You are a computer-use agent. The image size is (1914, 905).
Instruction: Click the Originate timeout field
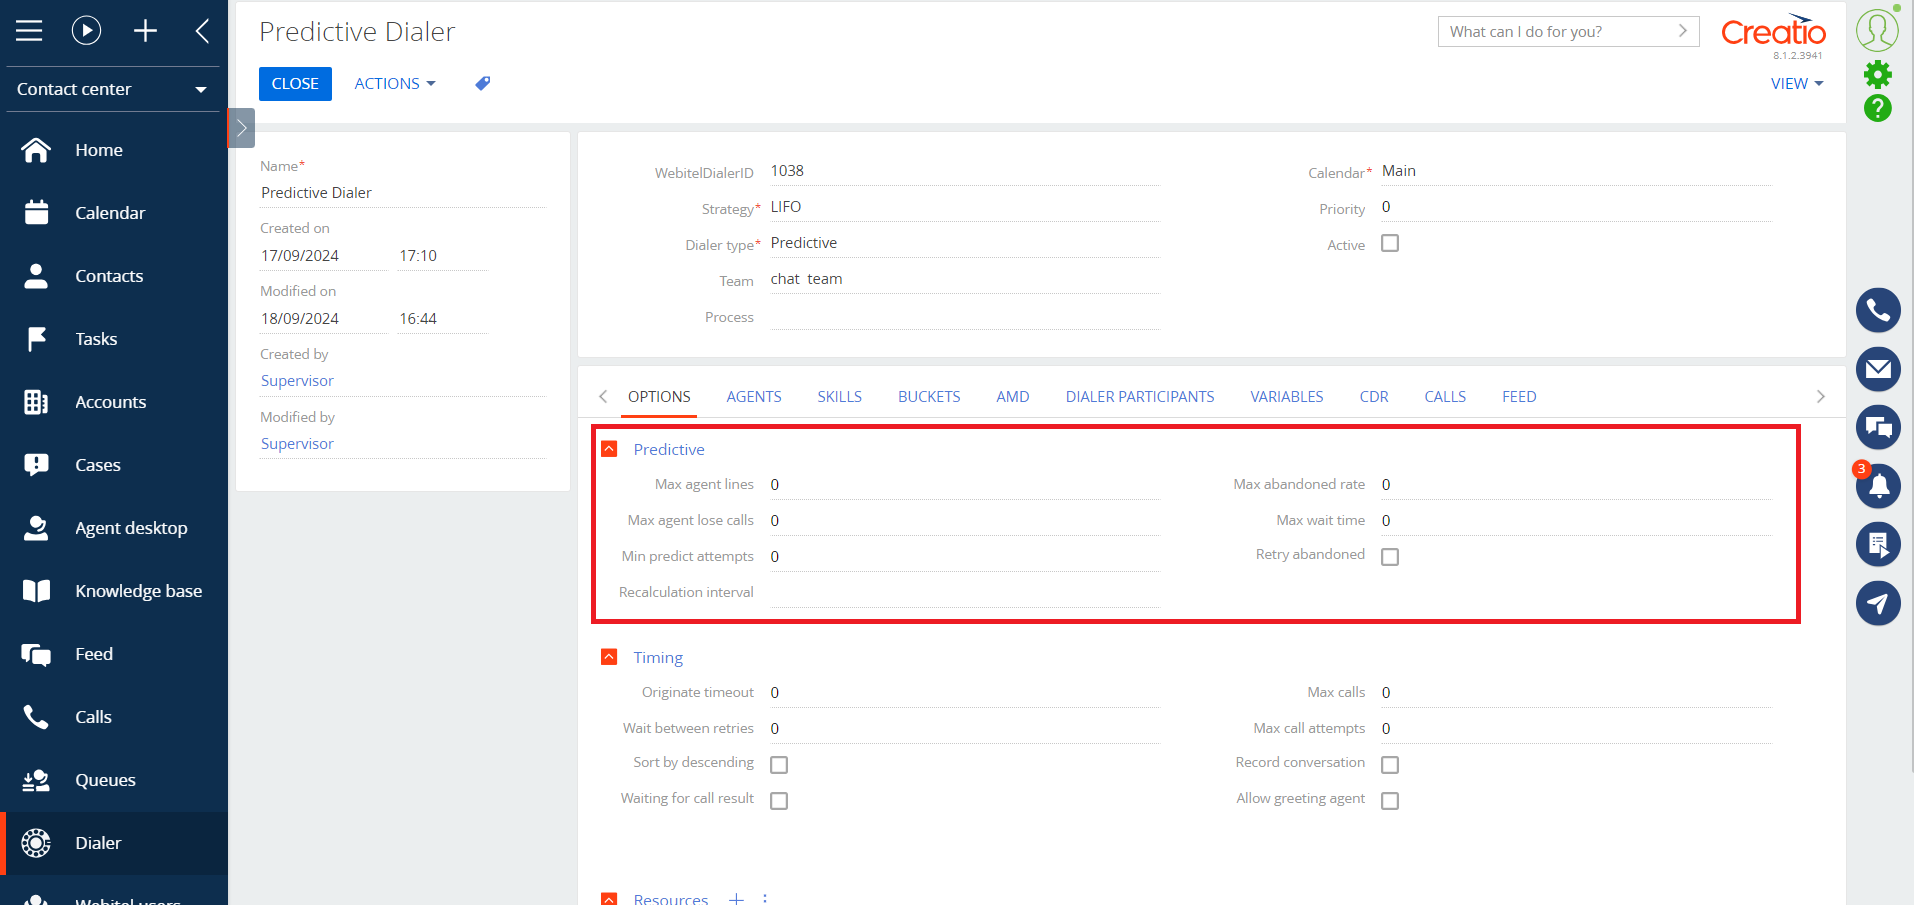pyautogui.click(x=964, y=693)
